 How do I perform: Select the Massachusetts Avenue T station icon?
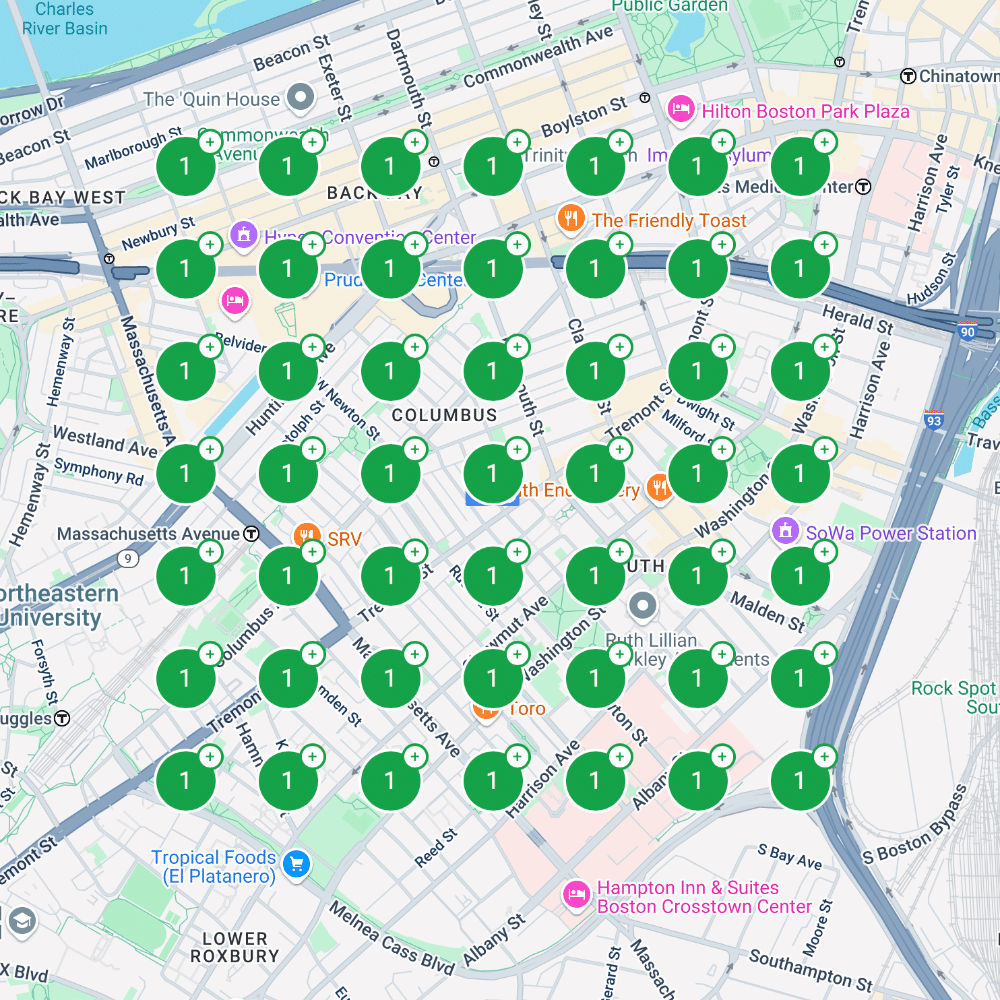[252, 534]
